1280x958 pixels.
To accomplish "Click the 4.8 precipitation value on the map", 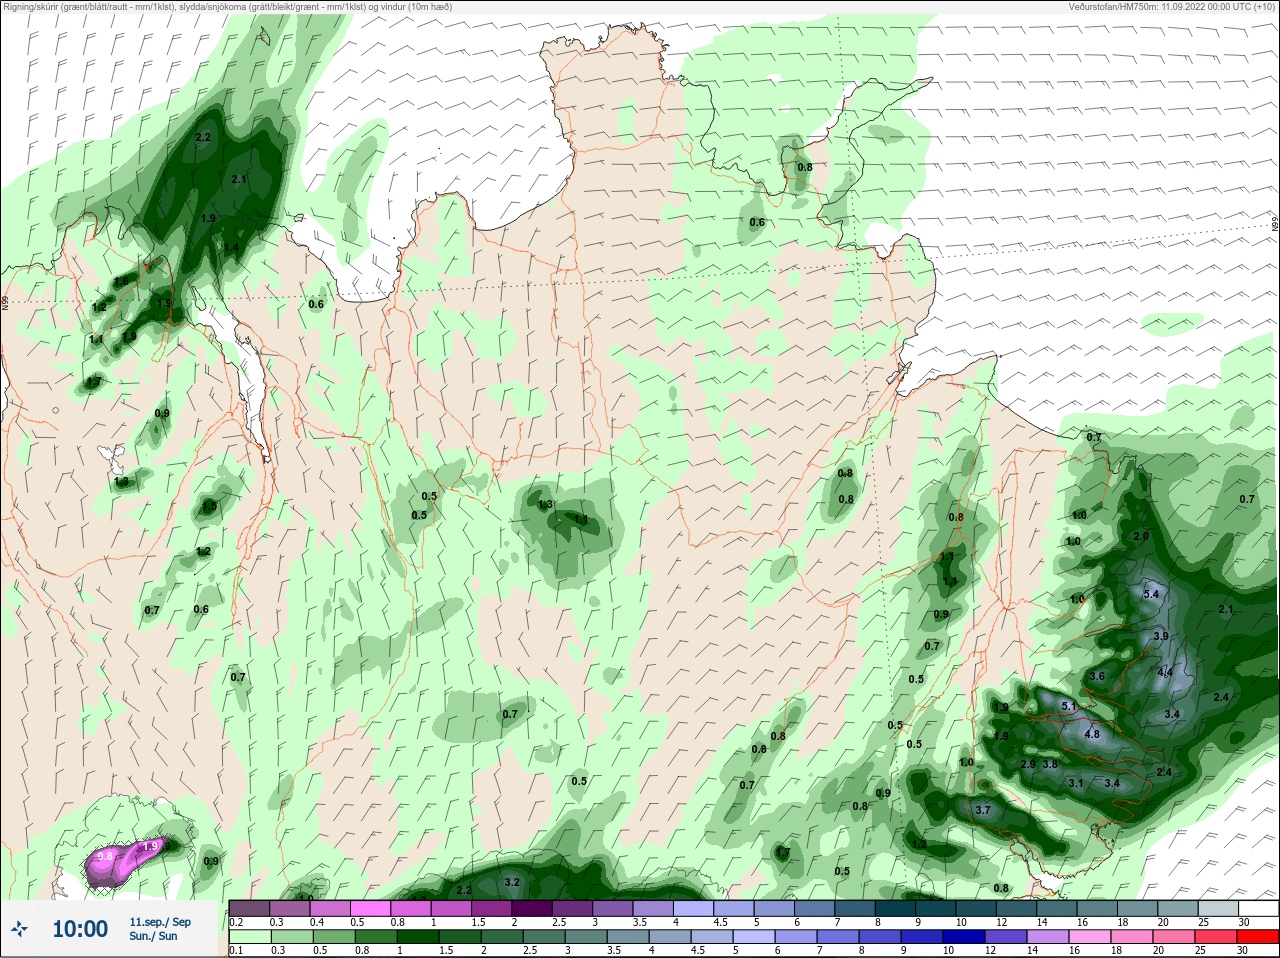I will pos(1092,734).
